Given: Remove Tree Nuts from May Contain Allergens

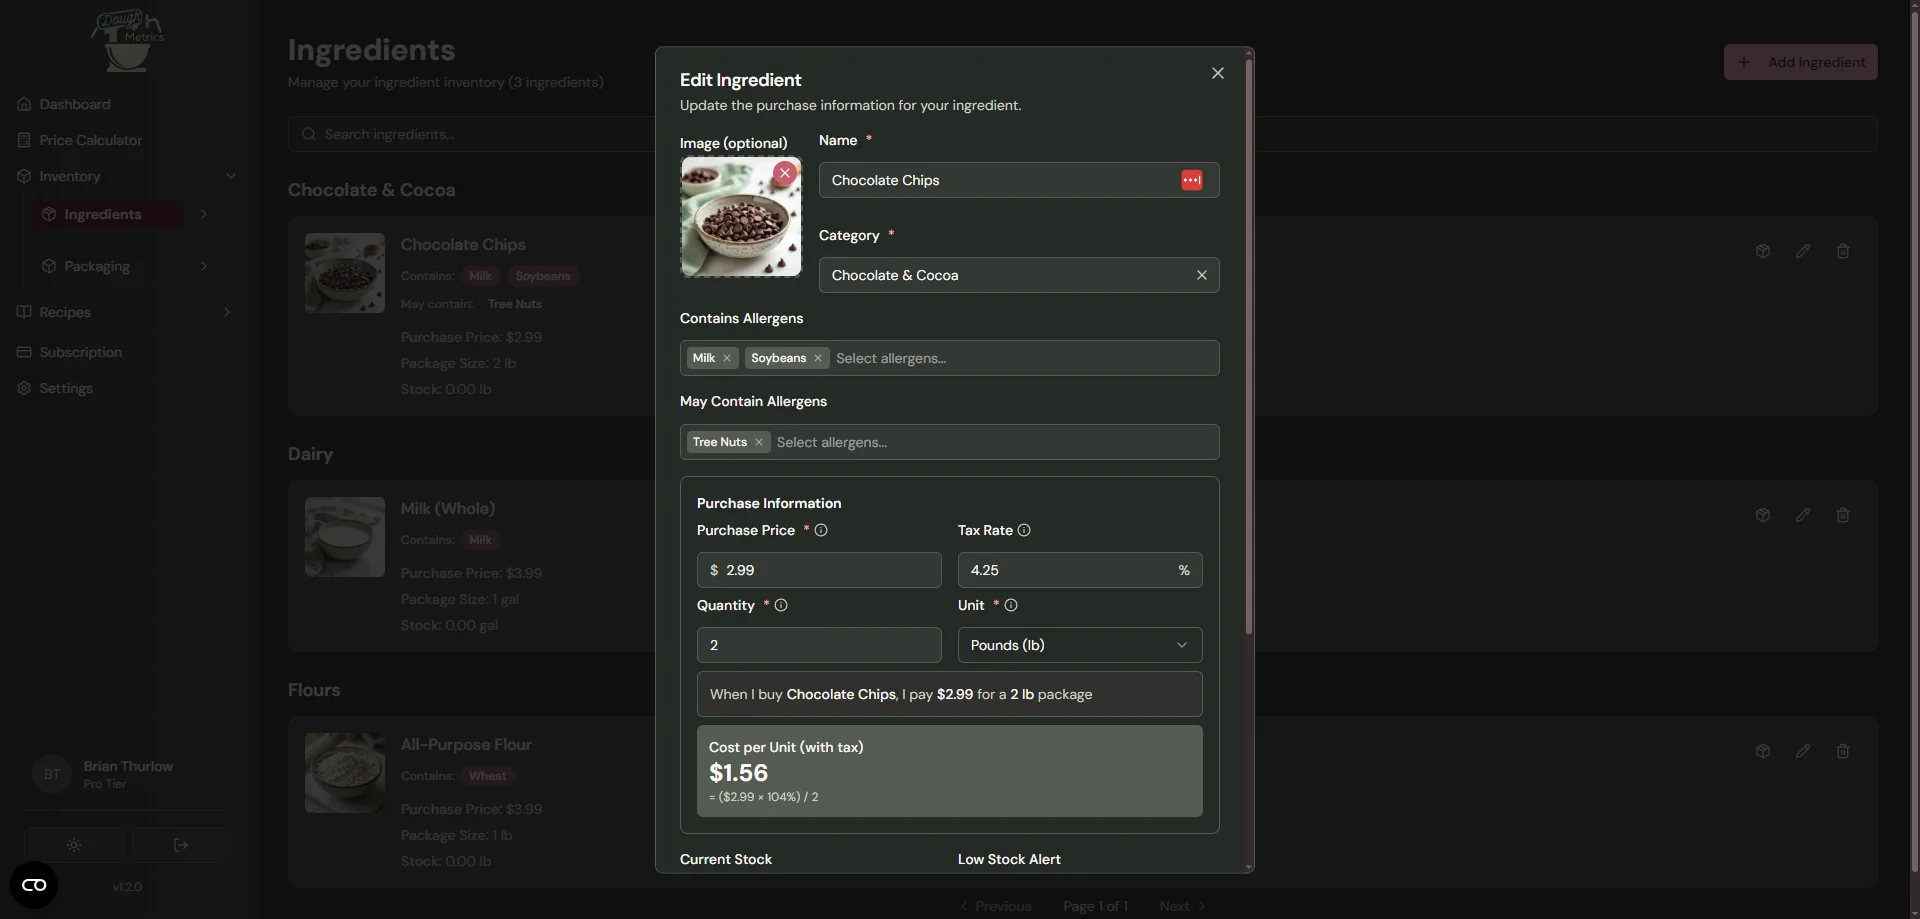Looking at the screenshot, I should pyautogui.click(x=759, y=442).
